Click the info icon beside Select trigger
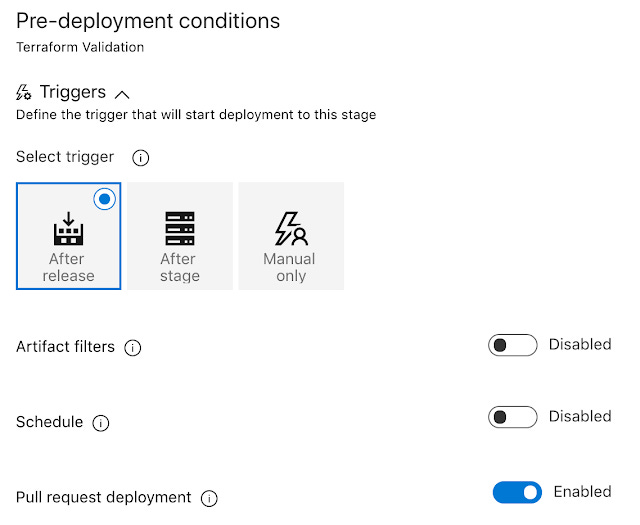This screenshot has width=640, height=525. tap(141, 158)
